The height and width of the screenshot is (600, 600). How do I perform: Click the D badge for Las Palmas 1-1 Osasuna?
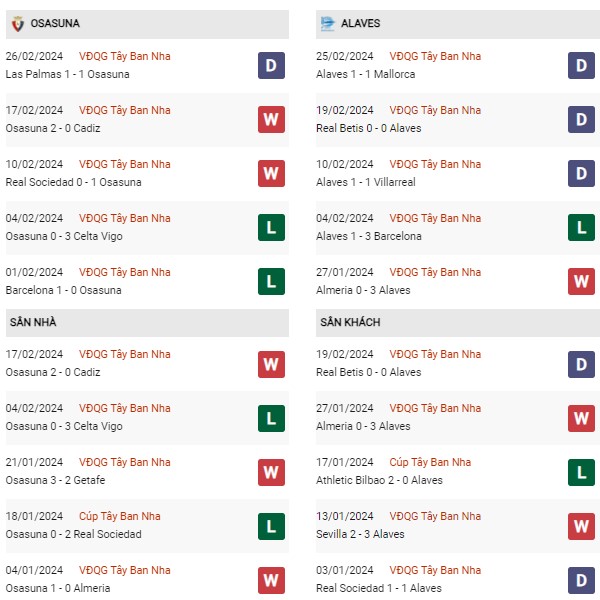(271, 65)
